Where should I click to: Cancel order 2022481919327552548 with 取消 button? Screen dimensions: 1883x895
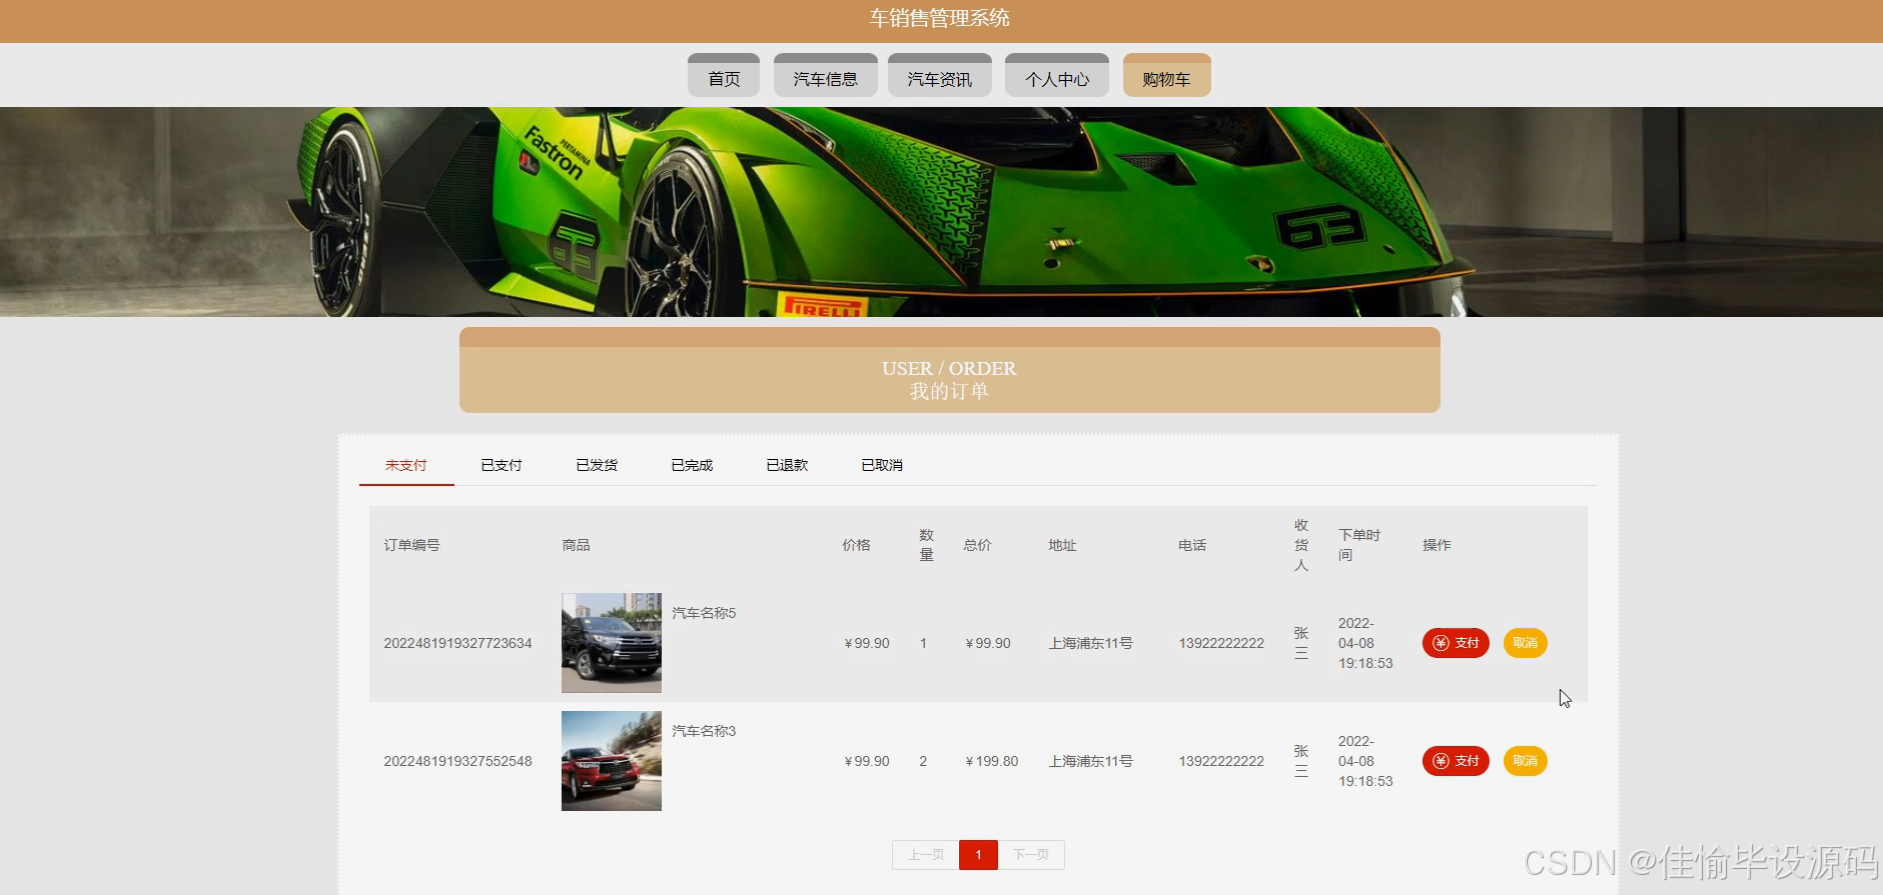point(1525,761)
